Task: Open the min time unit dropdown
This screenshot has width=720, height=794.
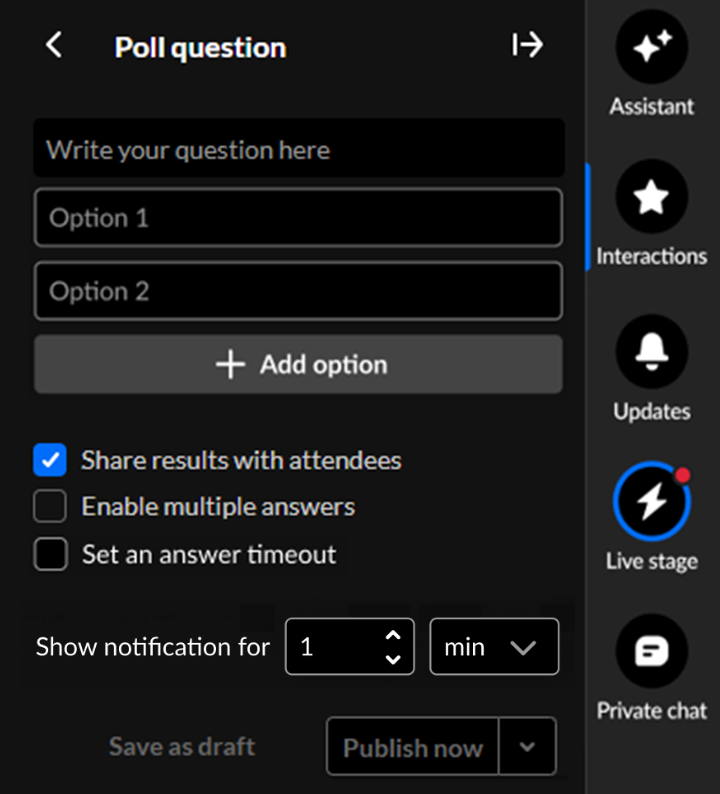Action: pos(494,647)
